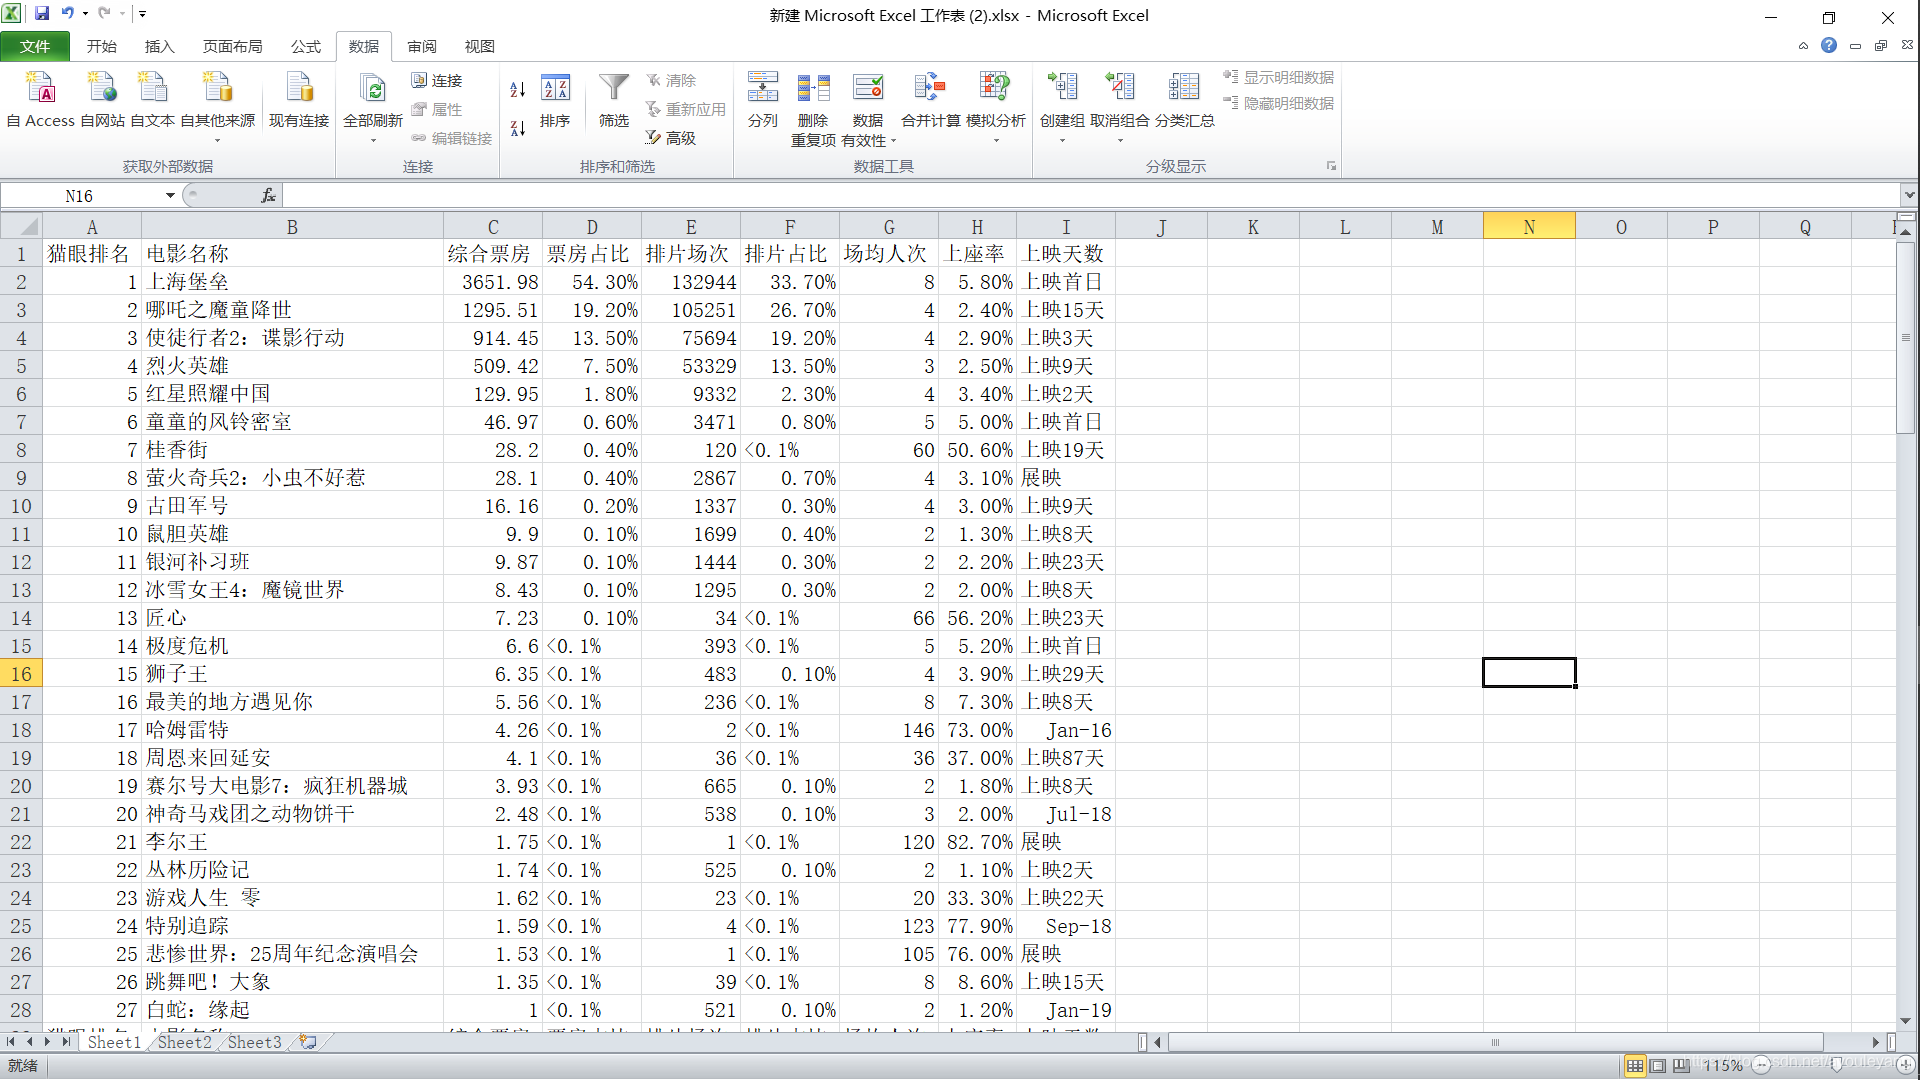The image size is (1920, 1080).
Task: Sort ascending A to Z
Action: tap(518, 89)
